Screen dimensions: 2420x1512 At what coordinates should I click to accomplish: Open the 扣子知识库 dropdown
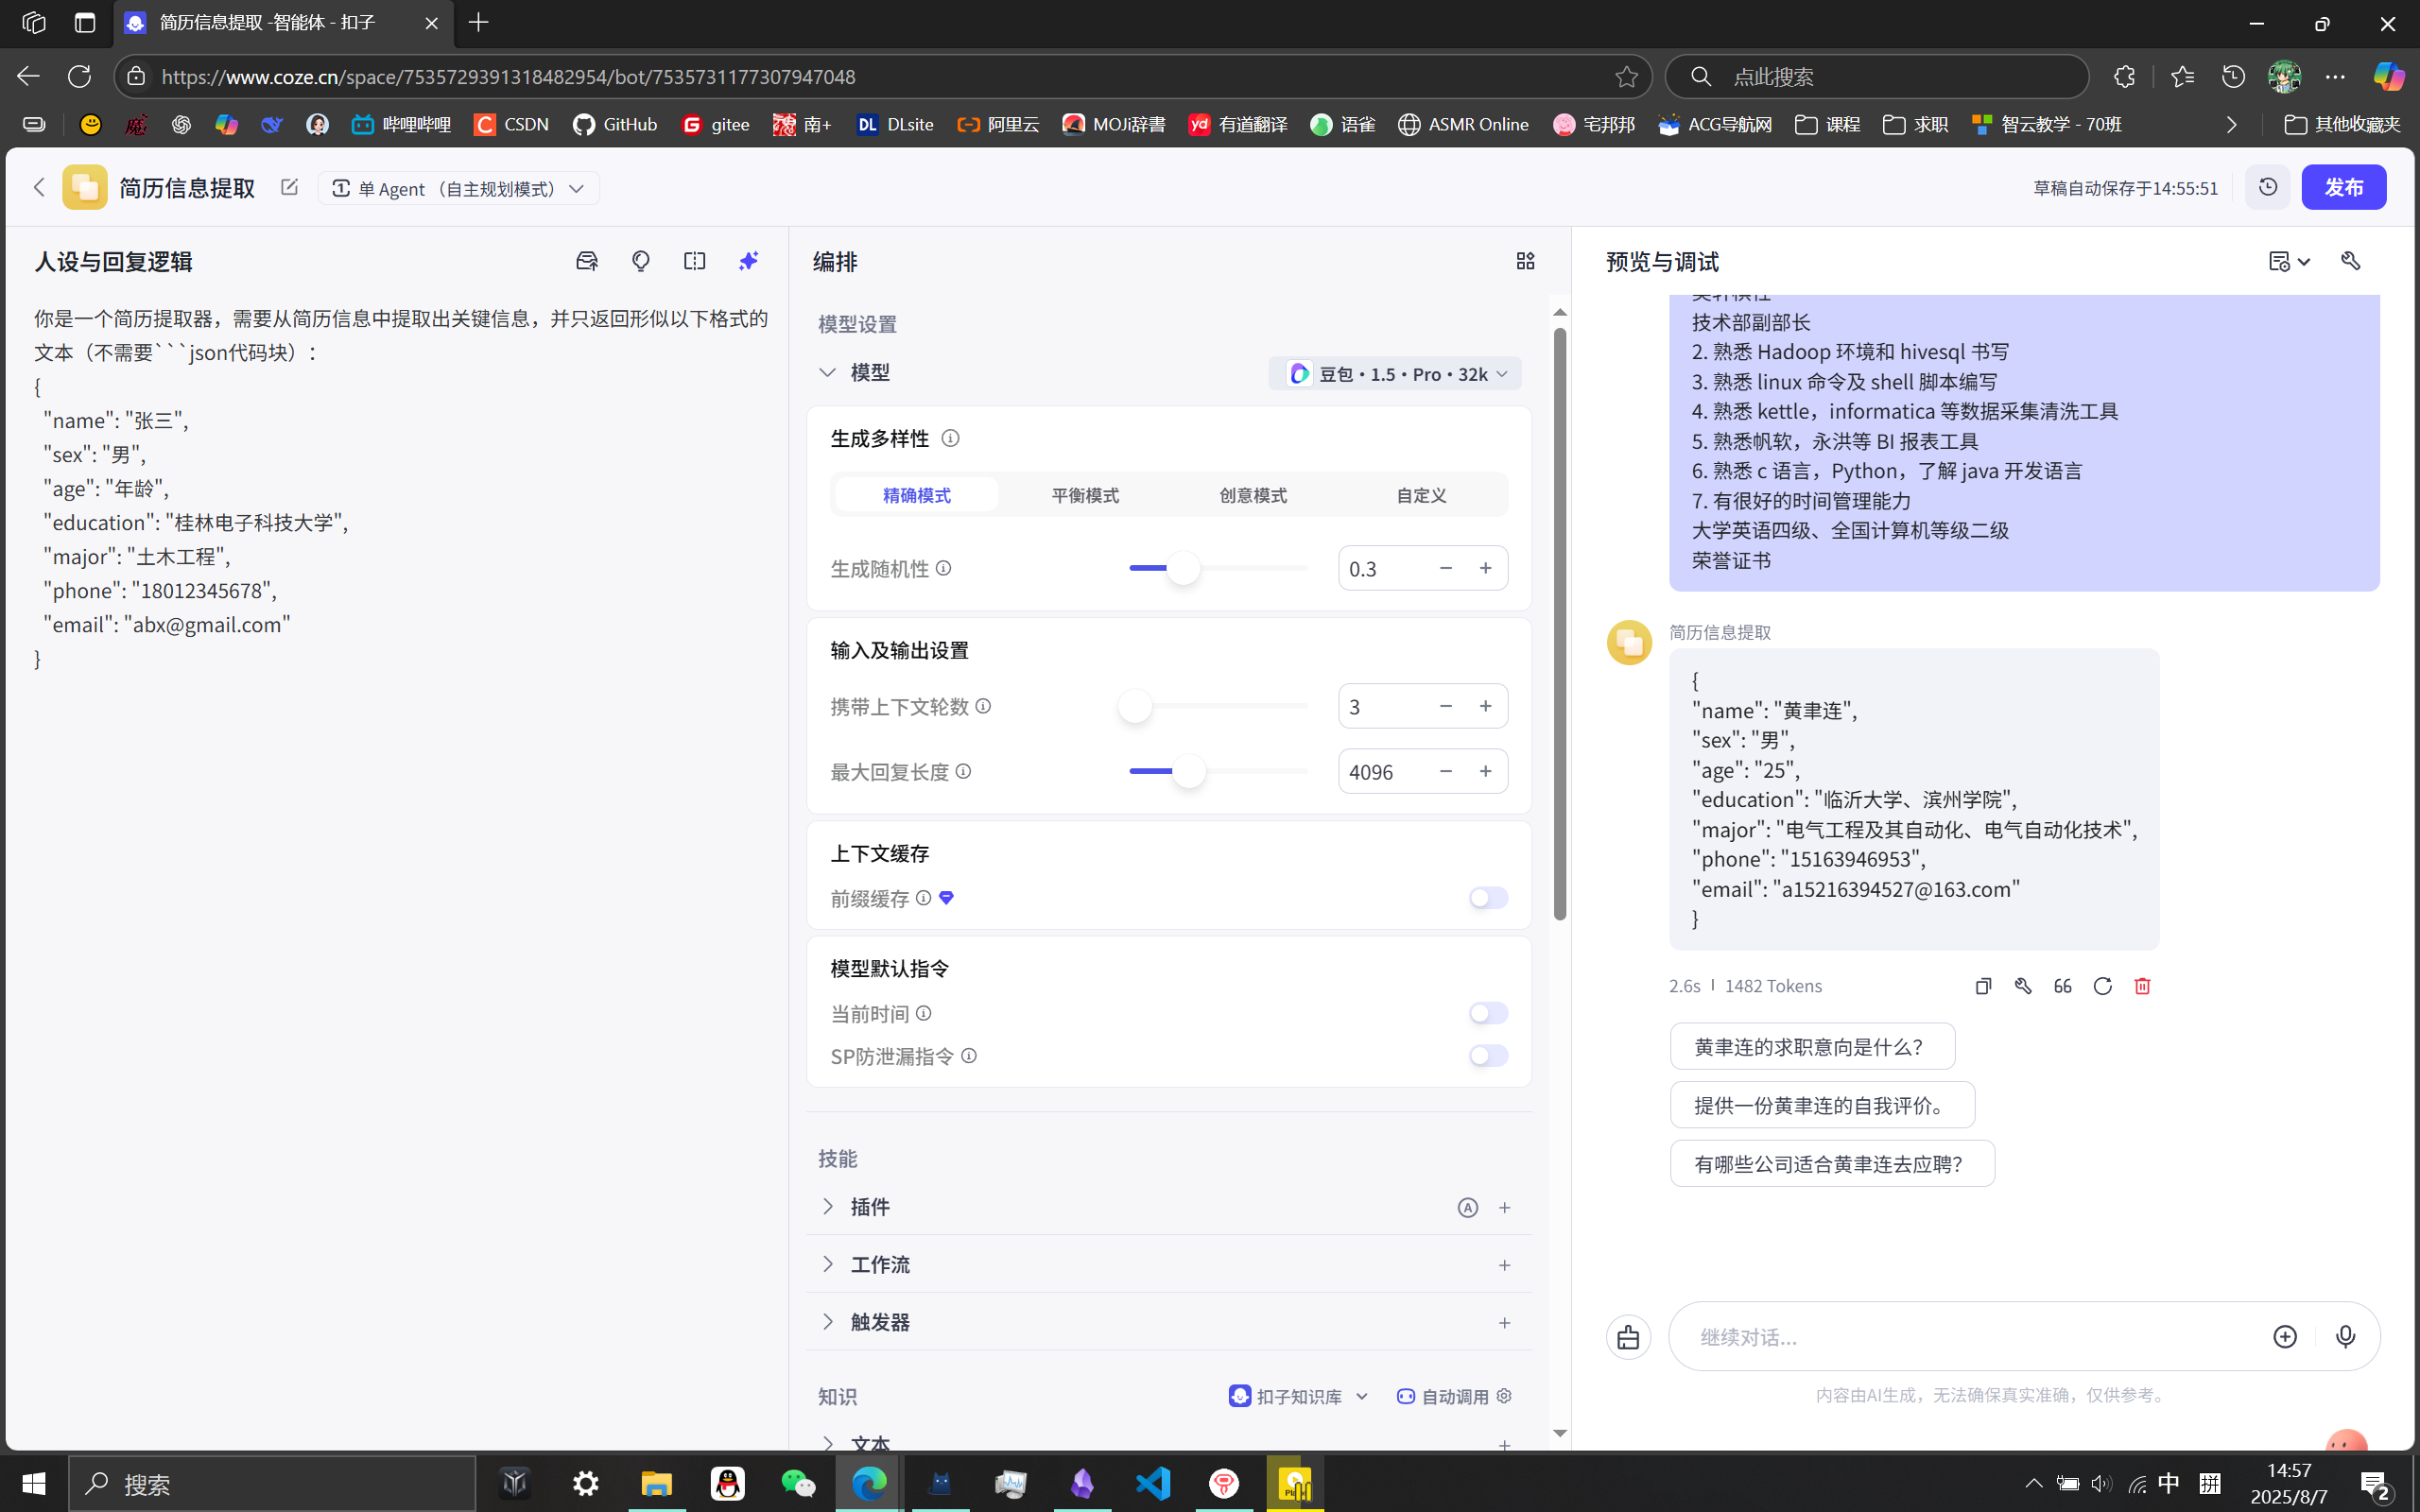tap(1299, 1396)
